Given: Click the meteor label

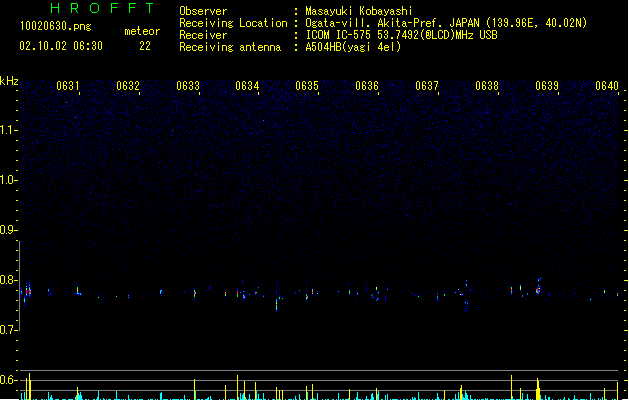Looking at the screenshot, I should [x=142, y=31].
